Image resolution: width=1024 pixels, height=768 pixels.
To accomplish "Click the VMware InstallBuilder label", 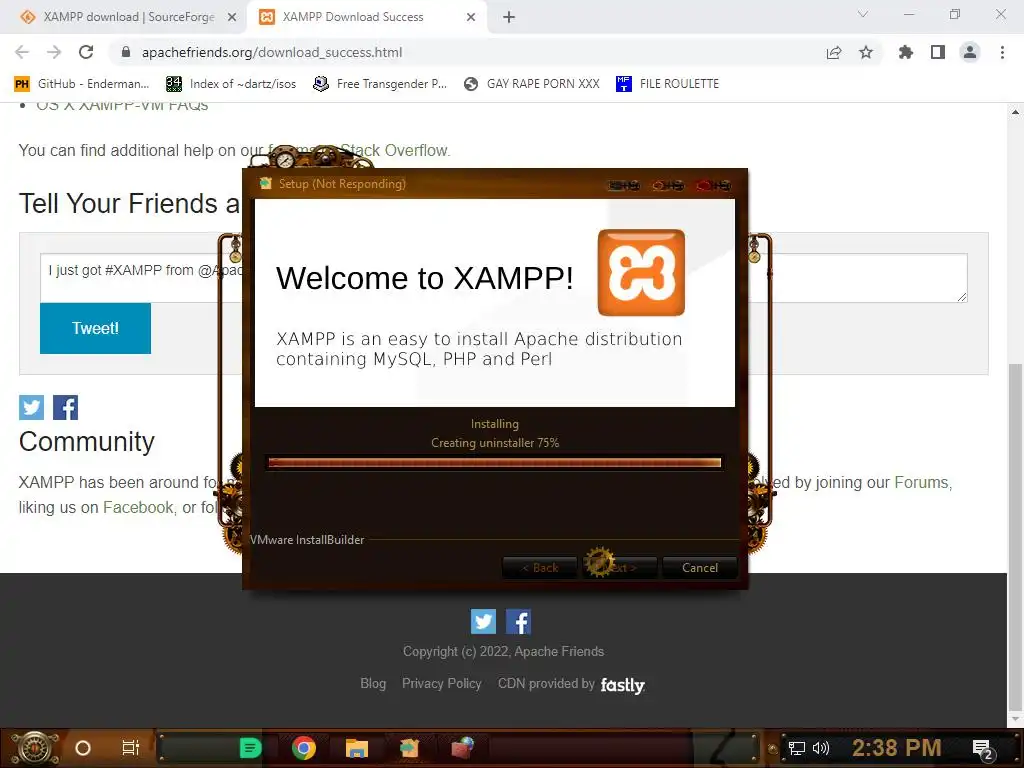I will tap(307, 539).
